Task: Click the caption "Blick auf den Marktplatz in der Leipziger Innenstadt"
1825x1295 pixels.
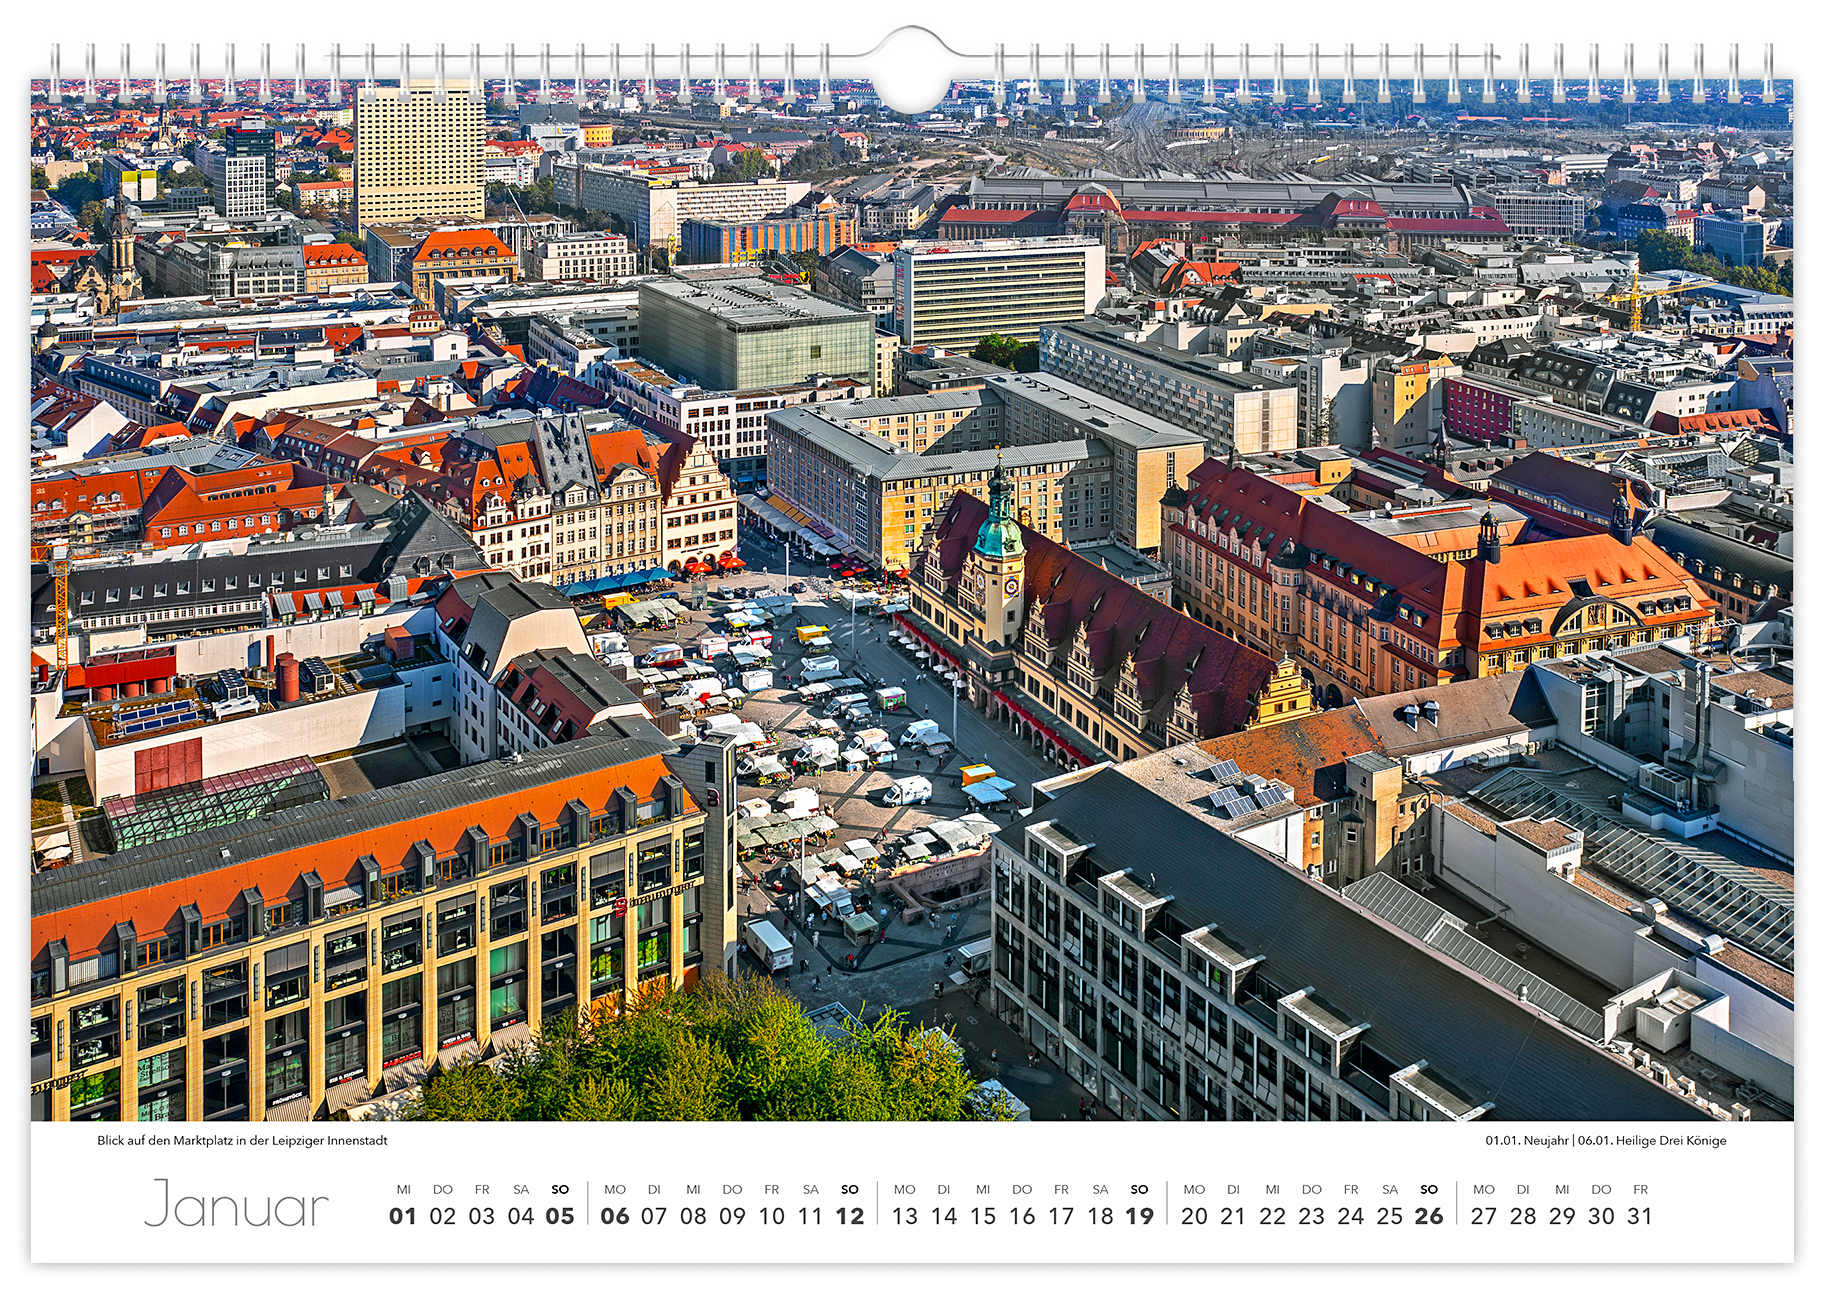Action: coord(242,1140)
